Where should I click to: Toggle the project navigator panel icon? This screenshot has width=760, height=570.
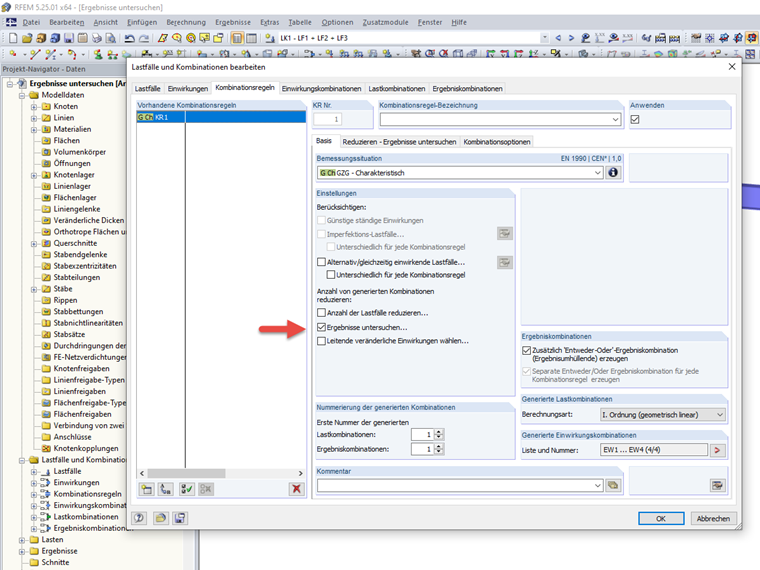tap(237, 38)
